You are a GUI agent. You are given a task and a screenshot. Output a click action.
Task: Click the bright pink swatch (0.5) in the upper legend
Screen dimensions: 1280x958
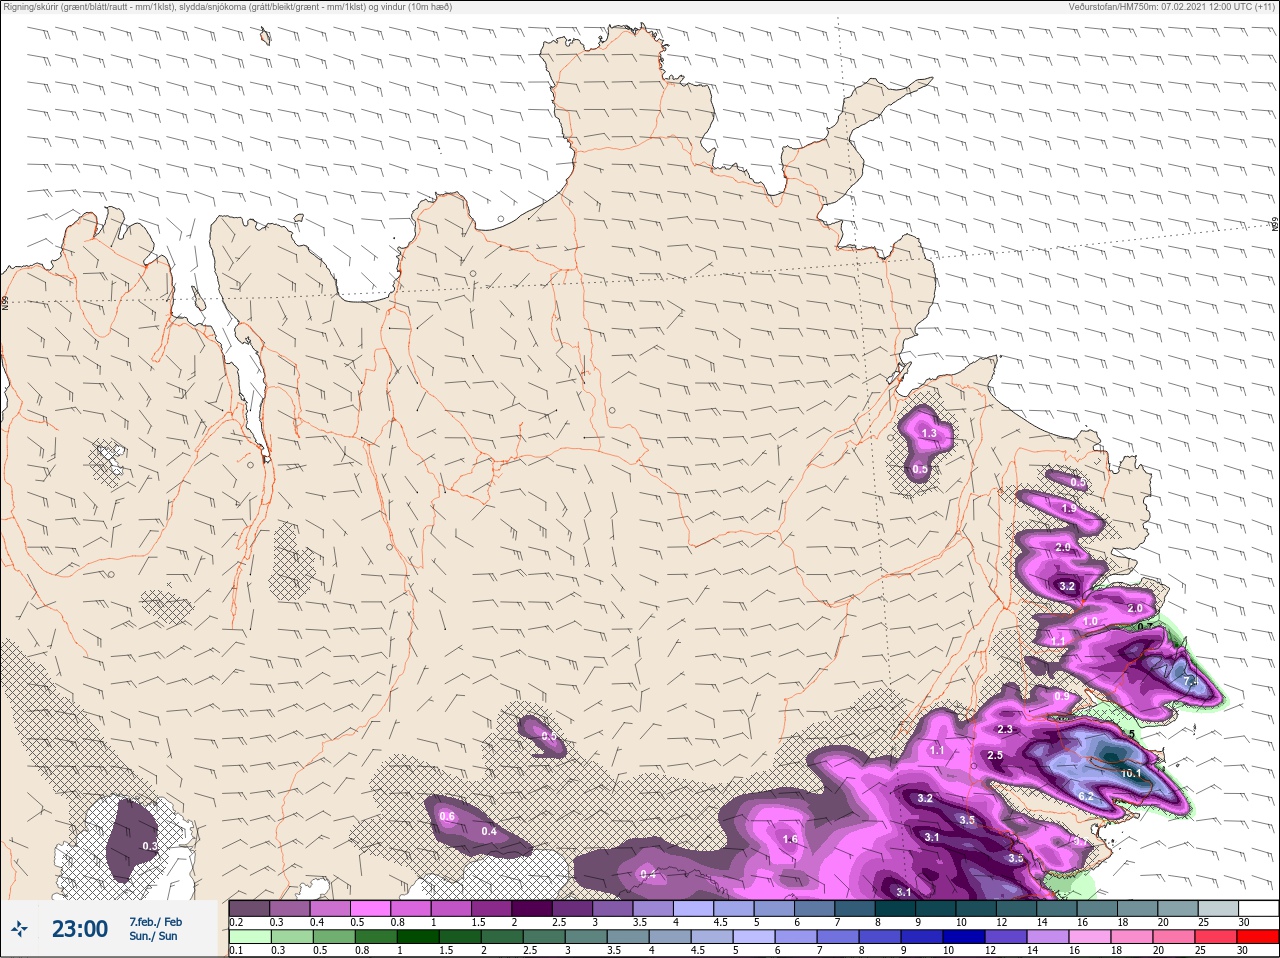(x=370, y=908)
